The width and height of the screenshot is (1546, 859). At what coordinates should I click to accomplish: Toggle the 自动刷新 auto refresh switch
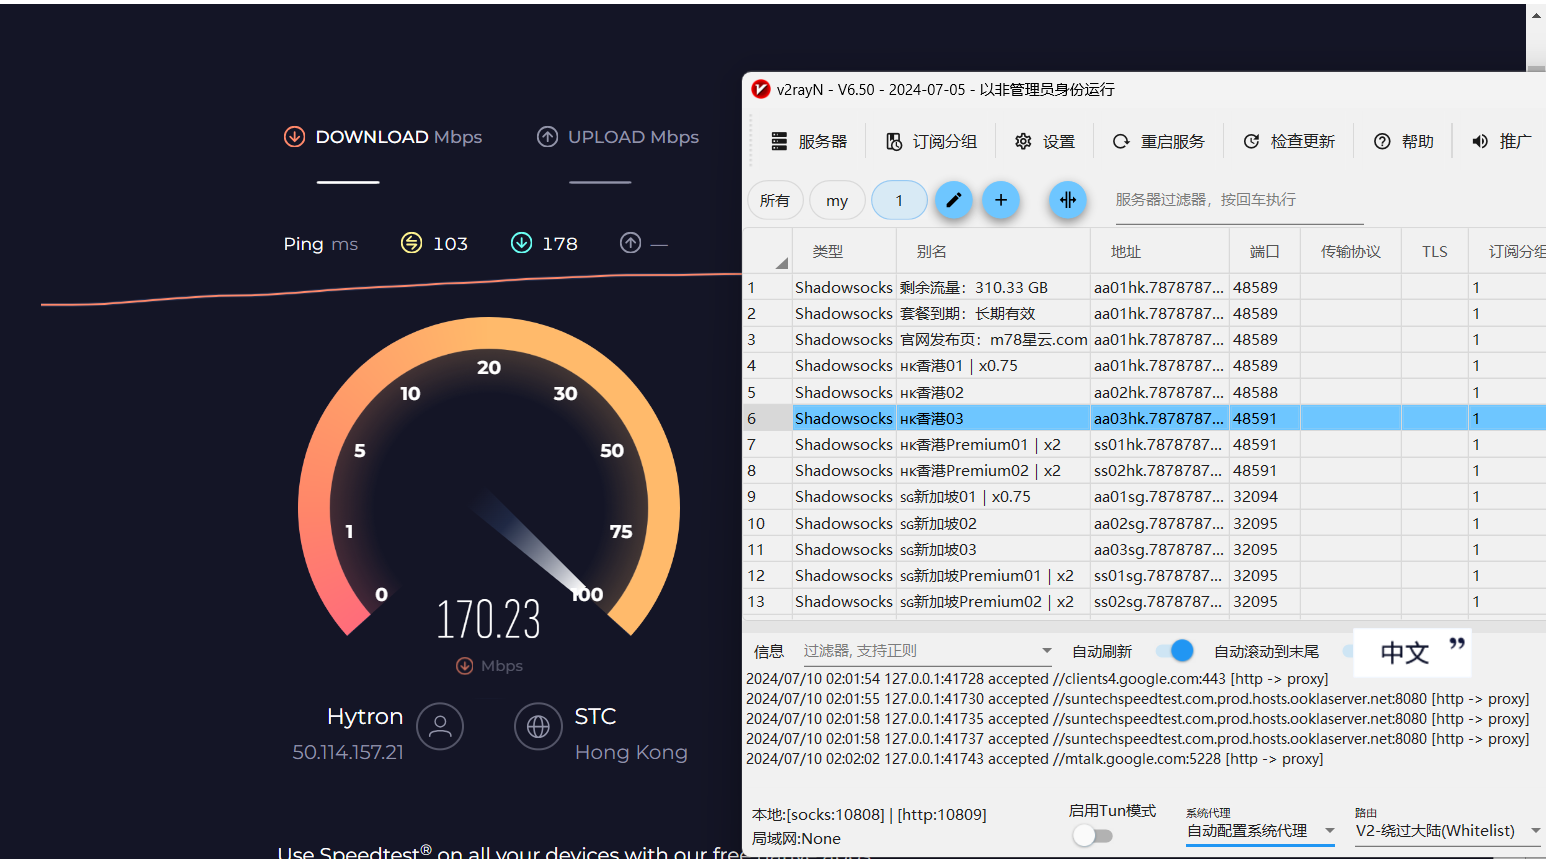1175,651
